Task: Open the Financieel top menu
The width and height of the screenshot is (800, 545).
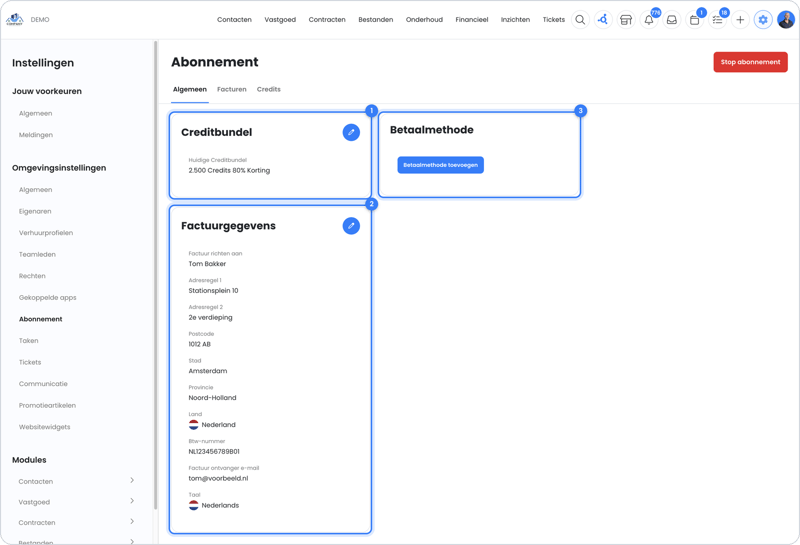Action: (x=472, y=20)
